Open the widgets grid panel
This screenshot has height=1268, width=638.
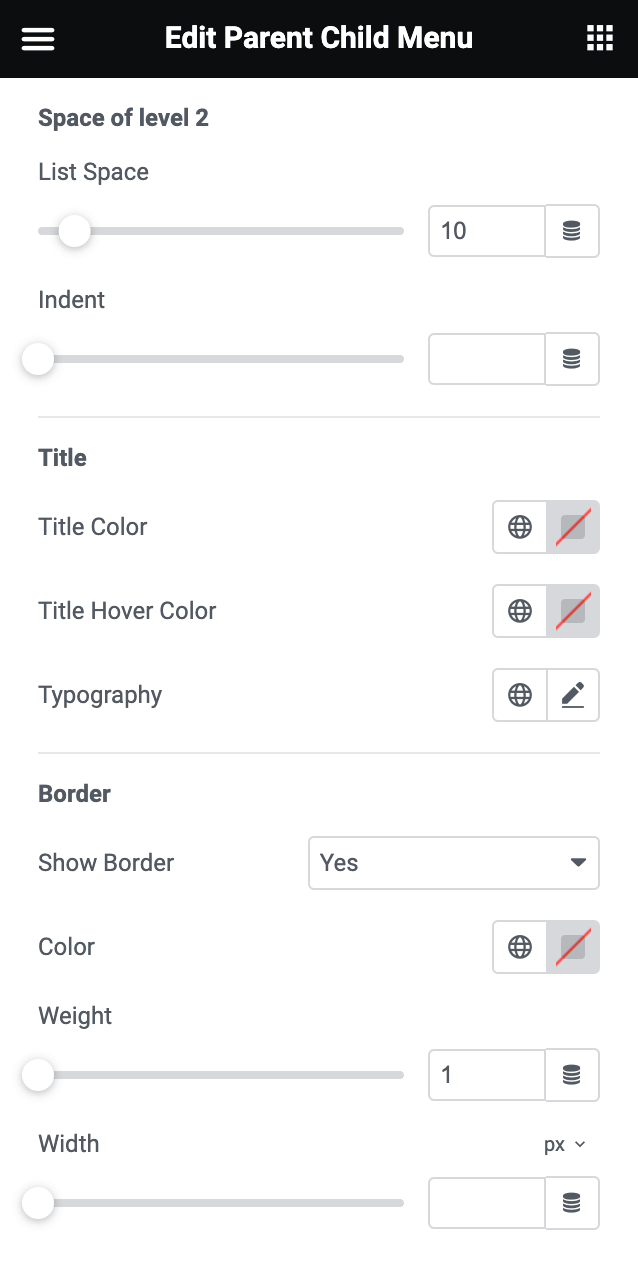[x=599, y=39]
